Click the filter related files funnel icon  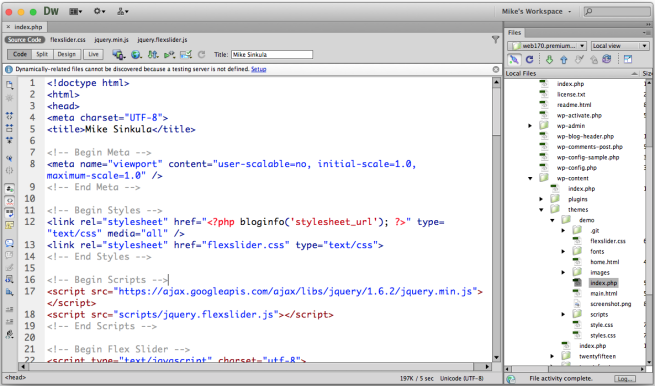pyautogui.click(x=495, y=39)
